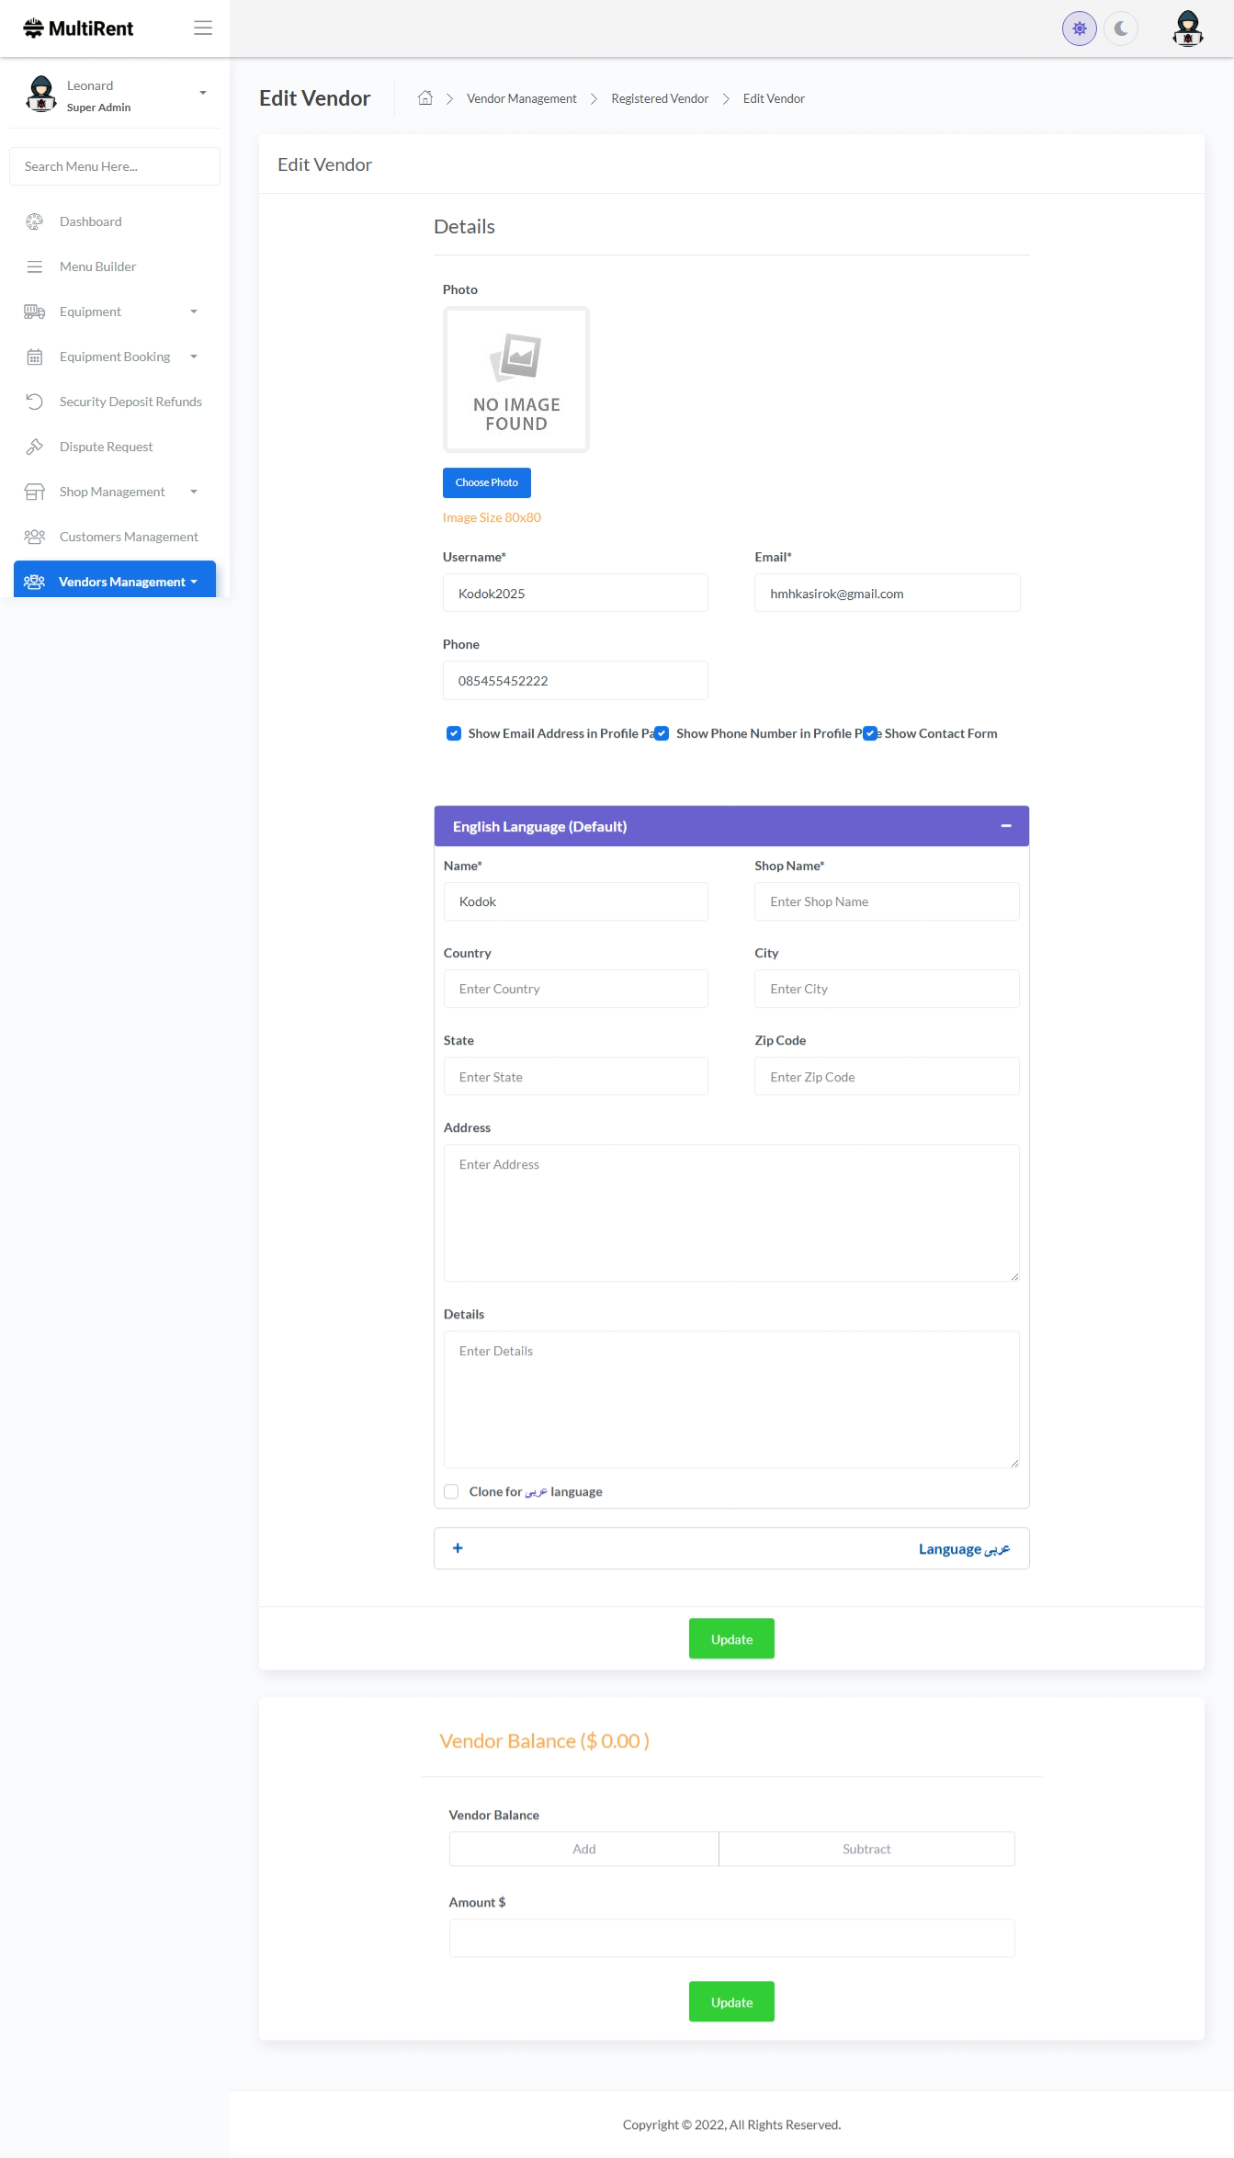Uncheck Show Email Address in Profile Page
Viewport: 1234px width, 2158px height.
coord(454,734)
